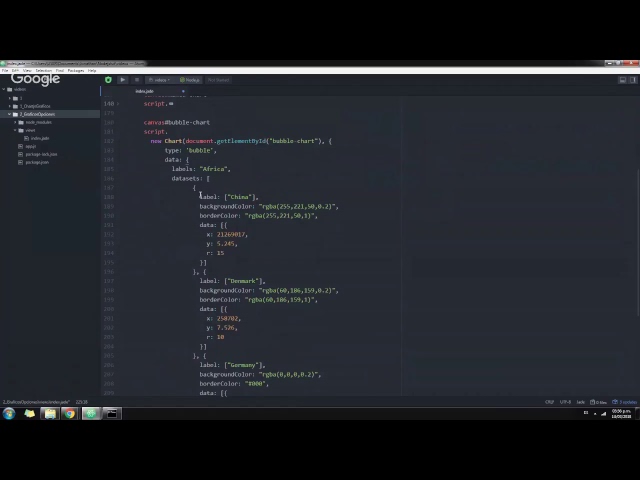Click the taskbar clock
The image size is (640, 480).
click(x=621, y=414)
